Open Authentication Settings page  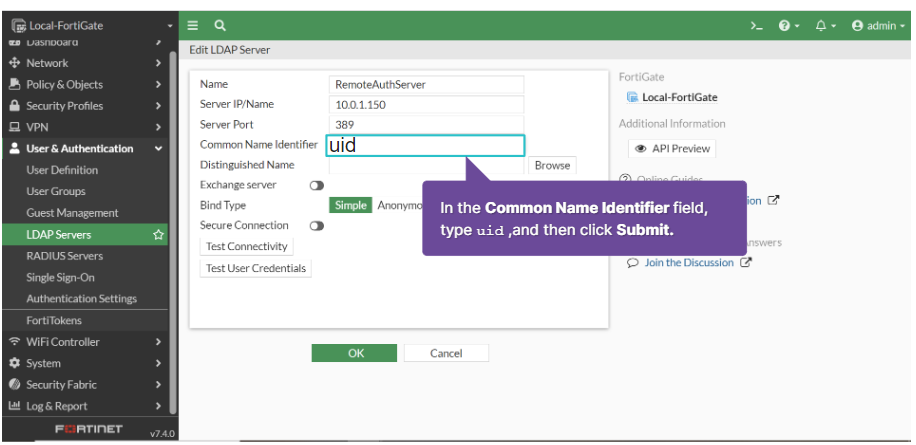point(81,298)
